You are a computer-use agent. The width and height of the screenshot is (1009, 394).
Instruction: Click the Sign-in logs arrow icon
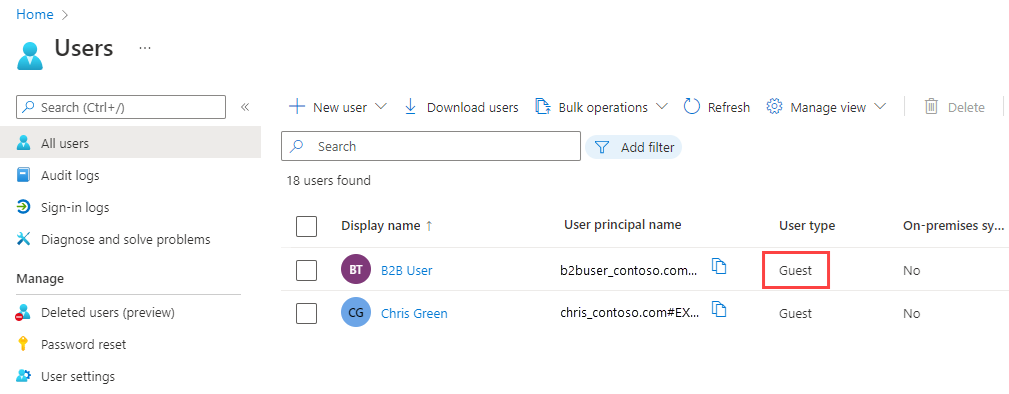[24, 207]
